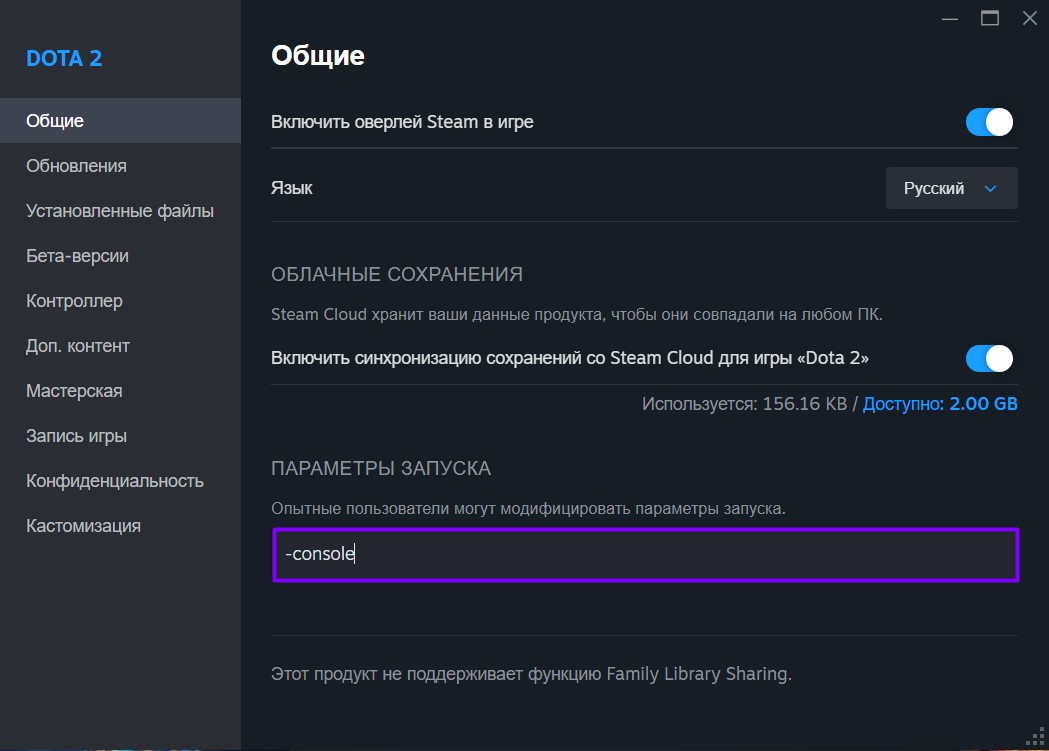Open the Конфиденциальность section
Image resolution: width=1049 pixels, height=751 pixels.
(115, 481)
